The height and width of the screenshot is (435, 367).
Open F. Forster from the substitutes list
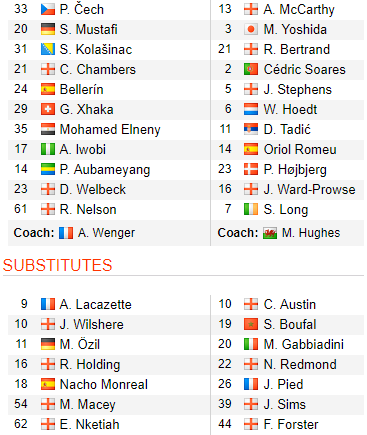click(291, 424)
